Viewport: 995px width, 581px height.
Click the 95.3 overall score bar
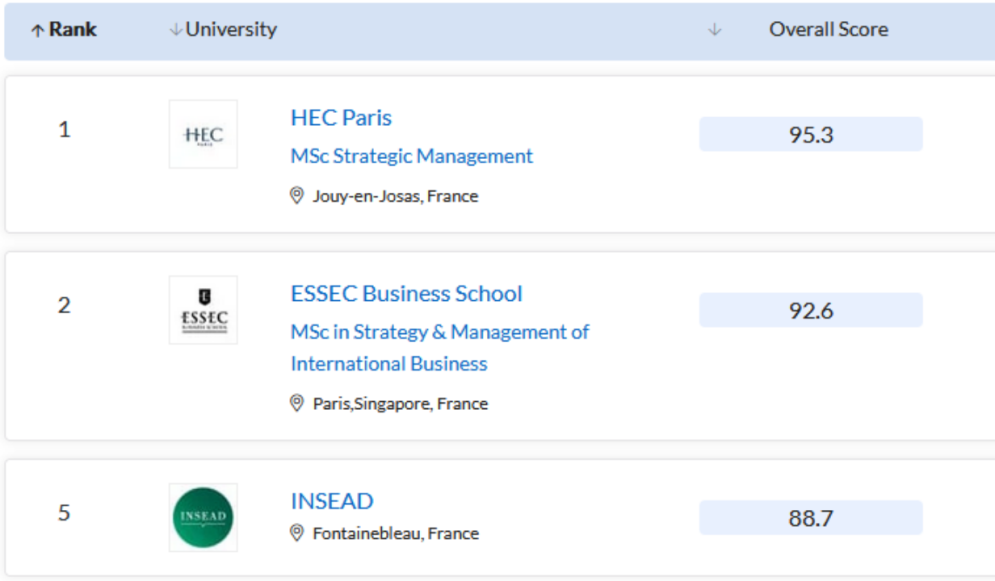click(x=810, y=134)
